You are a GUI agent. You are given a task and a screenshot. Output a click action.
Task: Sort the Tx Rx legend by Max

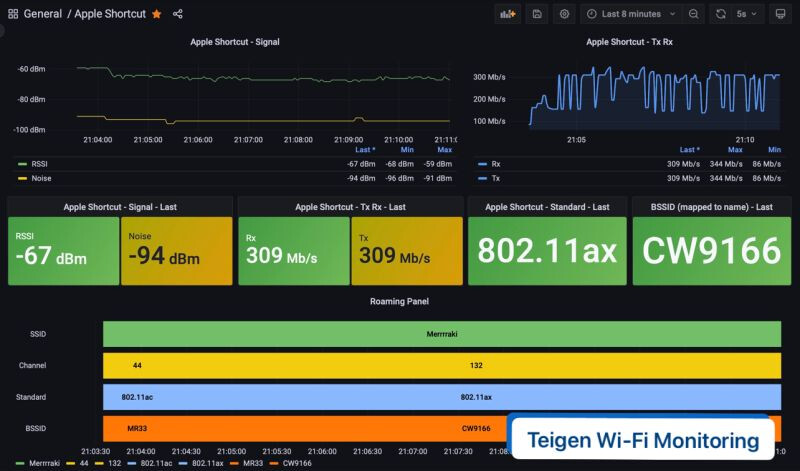tap(735, 150)
